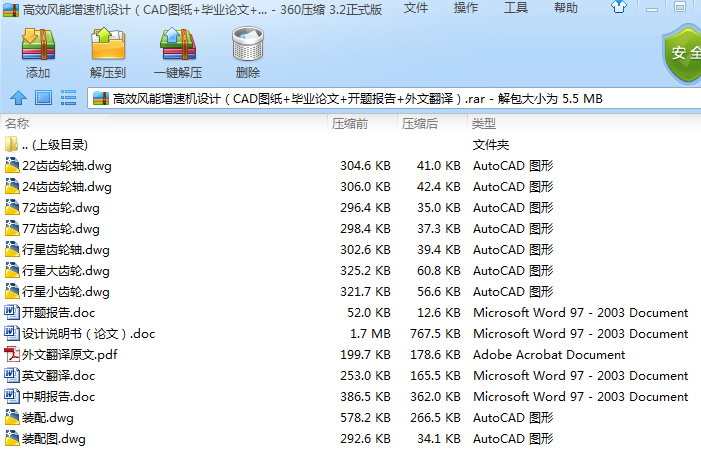Select file name 中期报告.doc

(59, 397)
